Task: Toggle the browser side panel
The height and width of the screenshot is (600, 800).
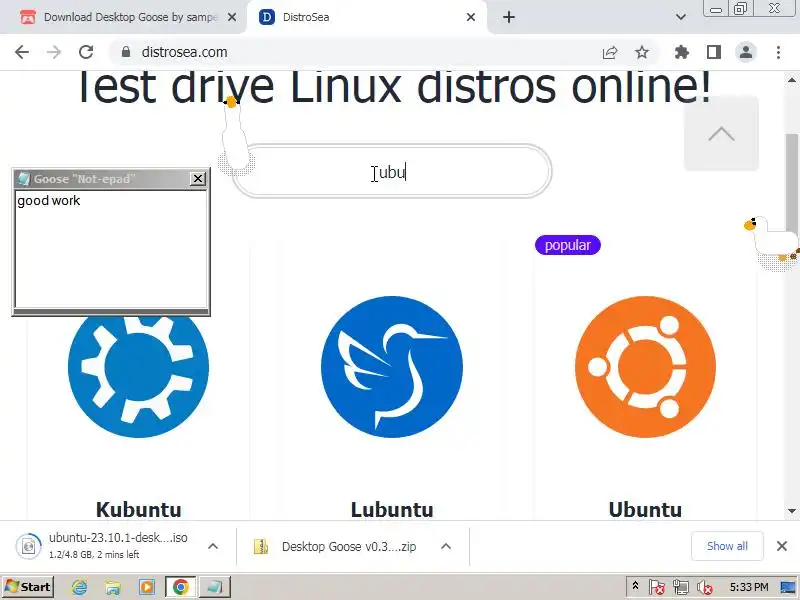Action: [714, 52]
